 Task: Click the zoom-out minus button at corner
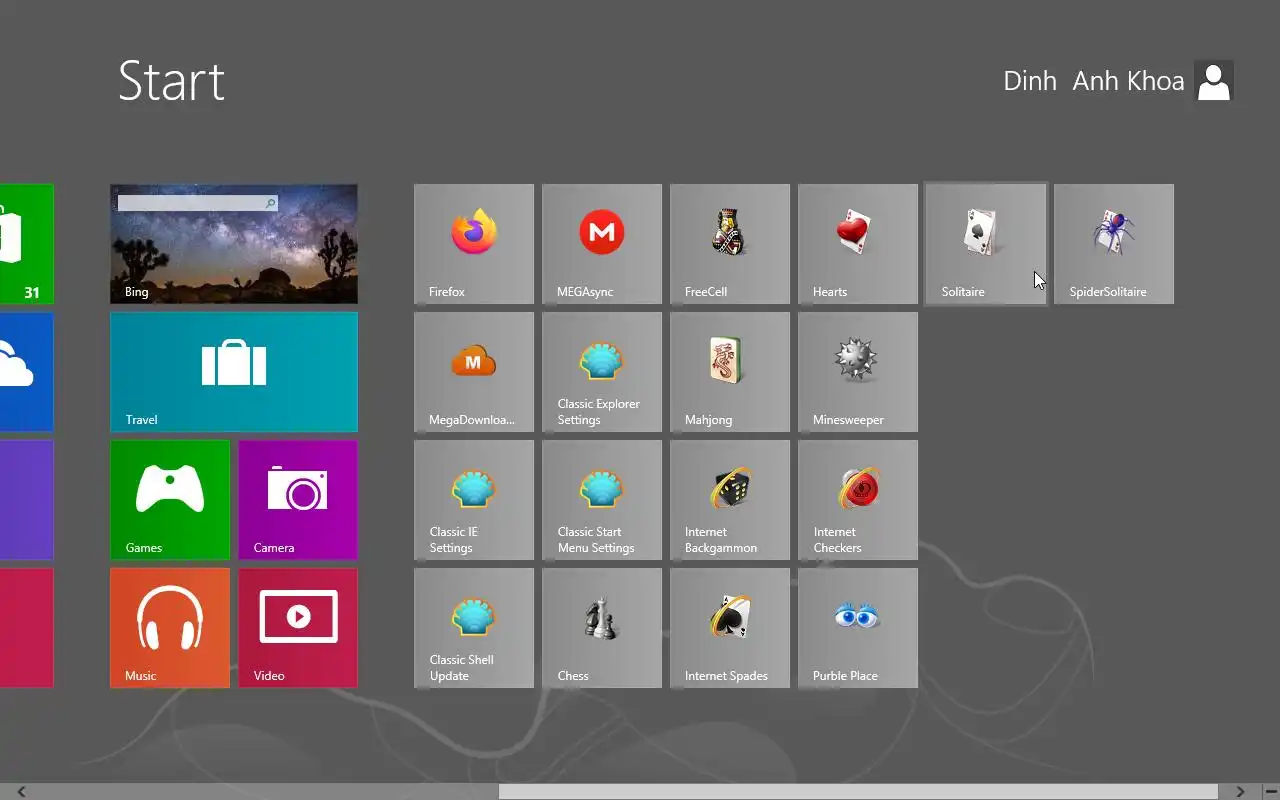pyautogui.click(x=1270, y=791)
